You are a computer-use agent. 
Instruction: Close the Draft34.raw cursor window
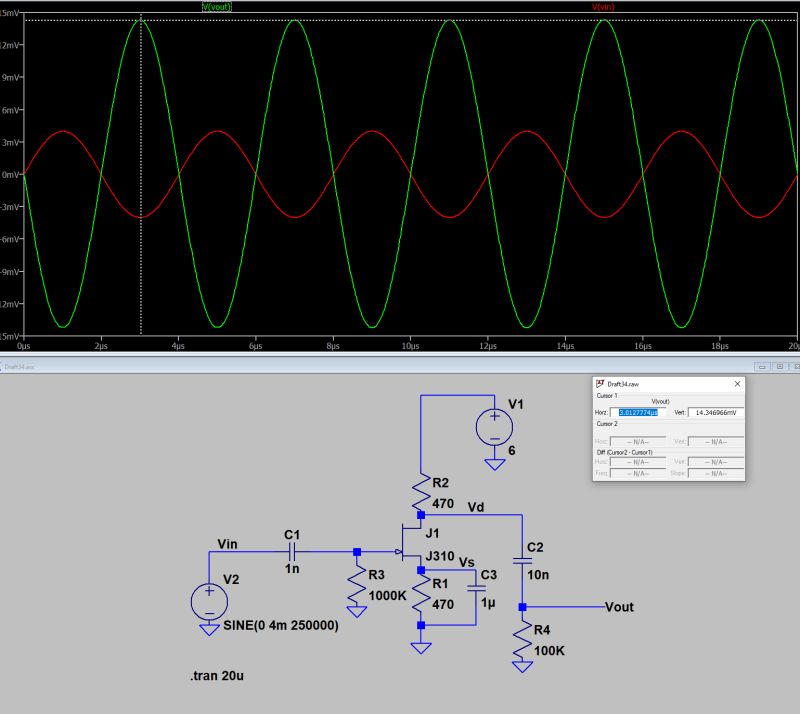click(x=737, y=384)
